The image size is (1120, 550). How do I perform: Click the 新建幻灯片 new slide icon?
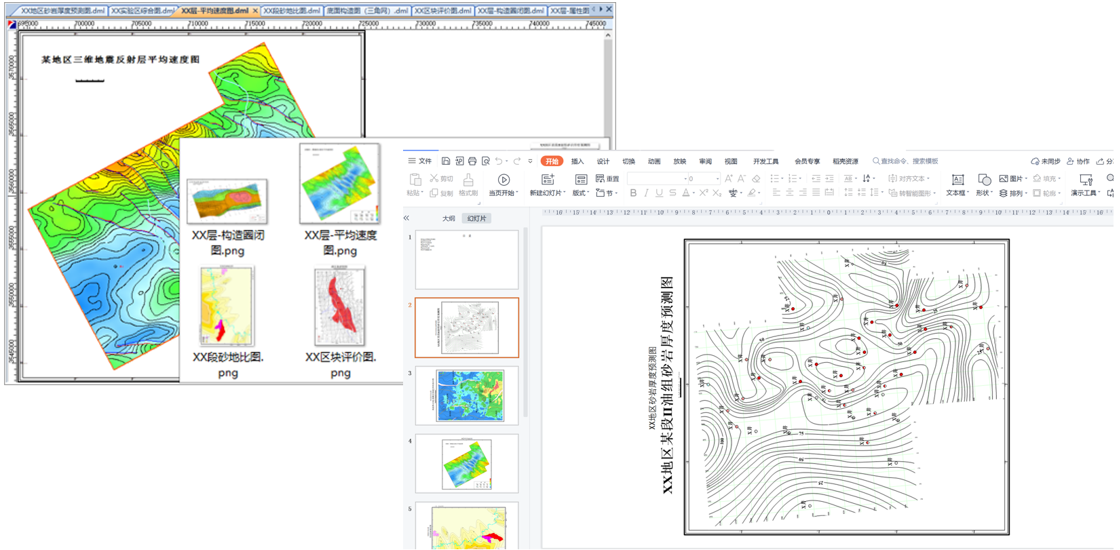pyautogui.click(x=547, y=180)
